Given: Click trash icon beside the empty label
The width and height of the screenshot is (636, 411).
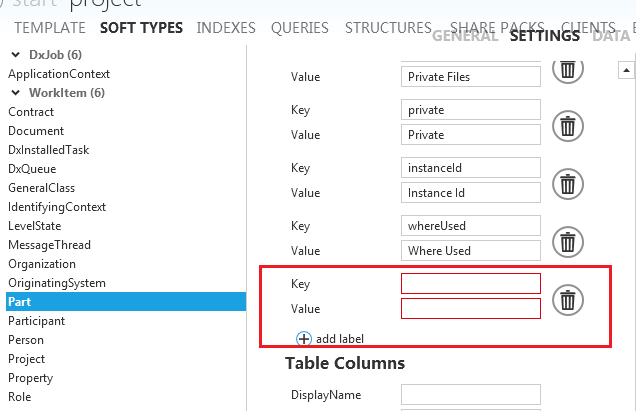Looking at the screenshot, I should tap(567, 300).
